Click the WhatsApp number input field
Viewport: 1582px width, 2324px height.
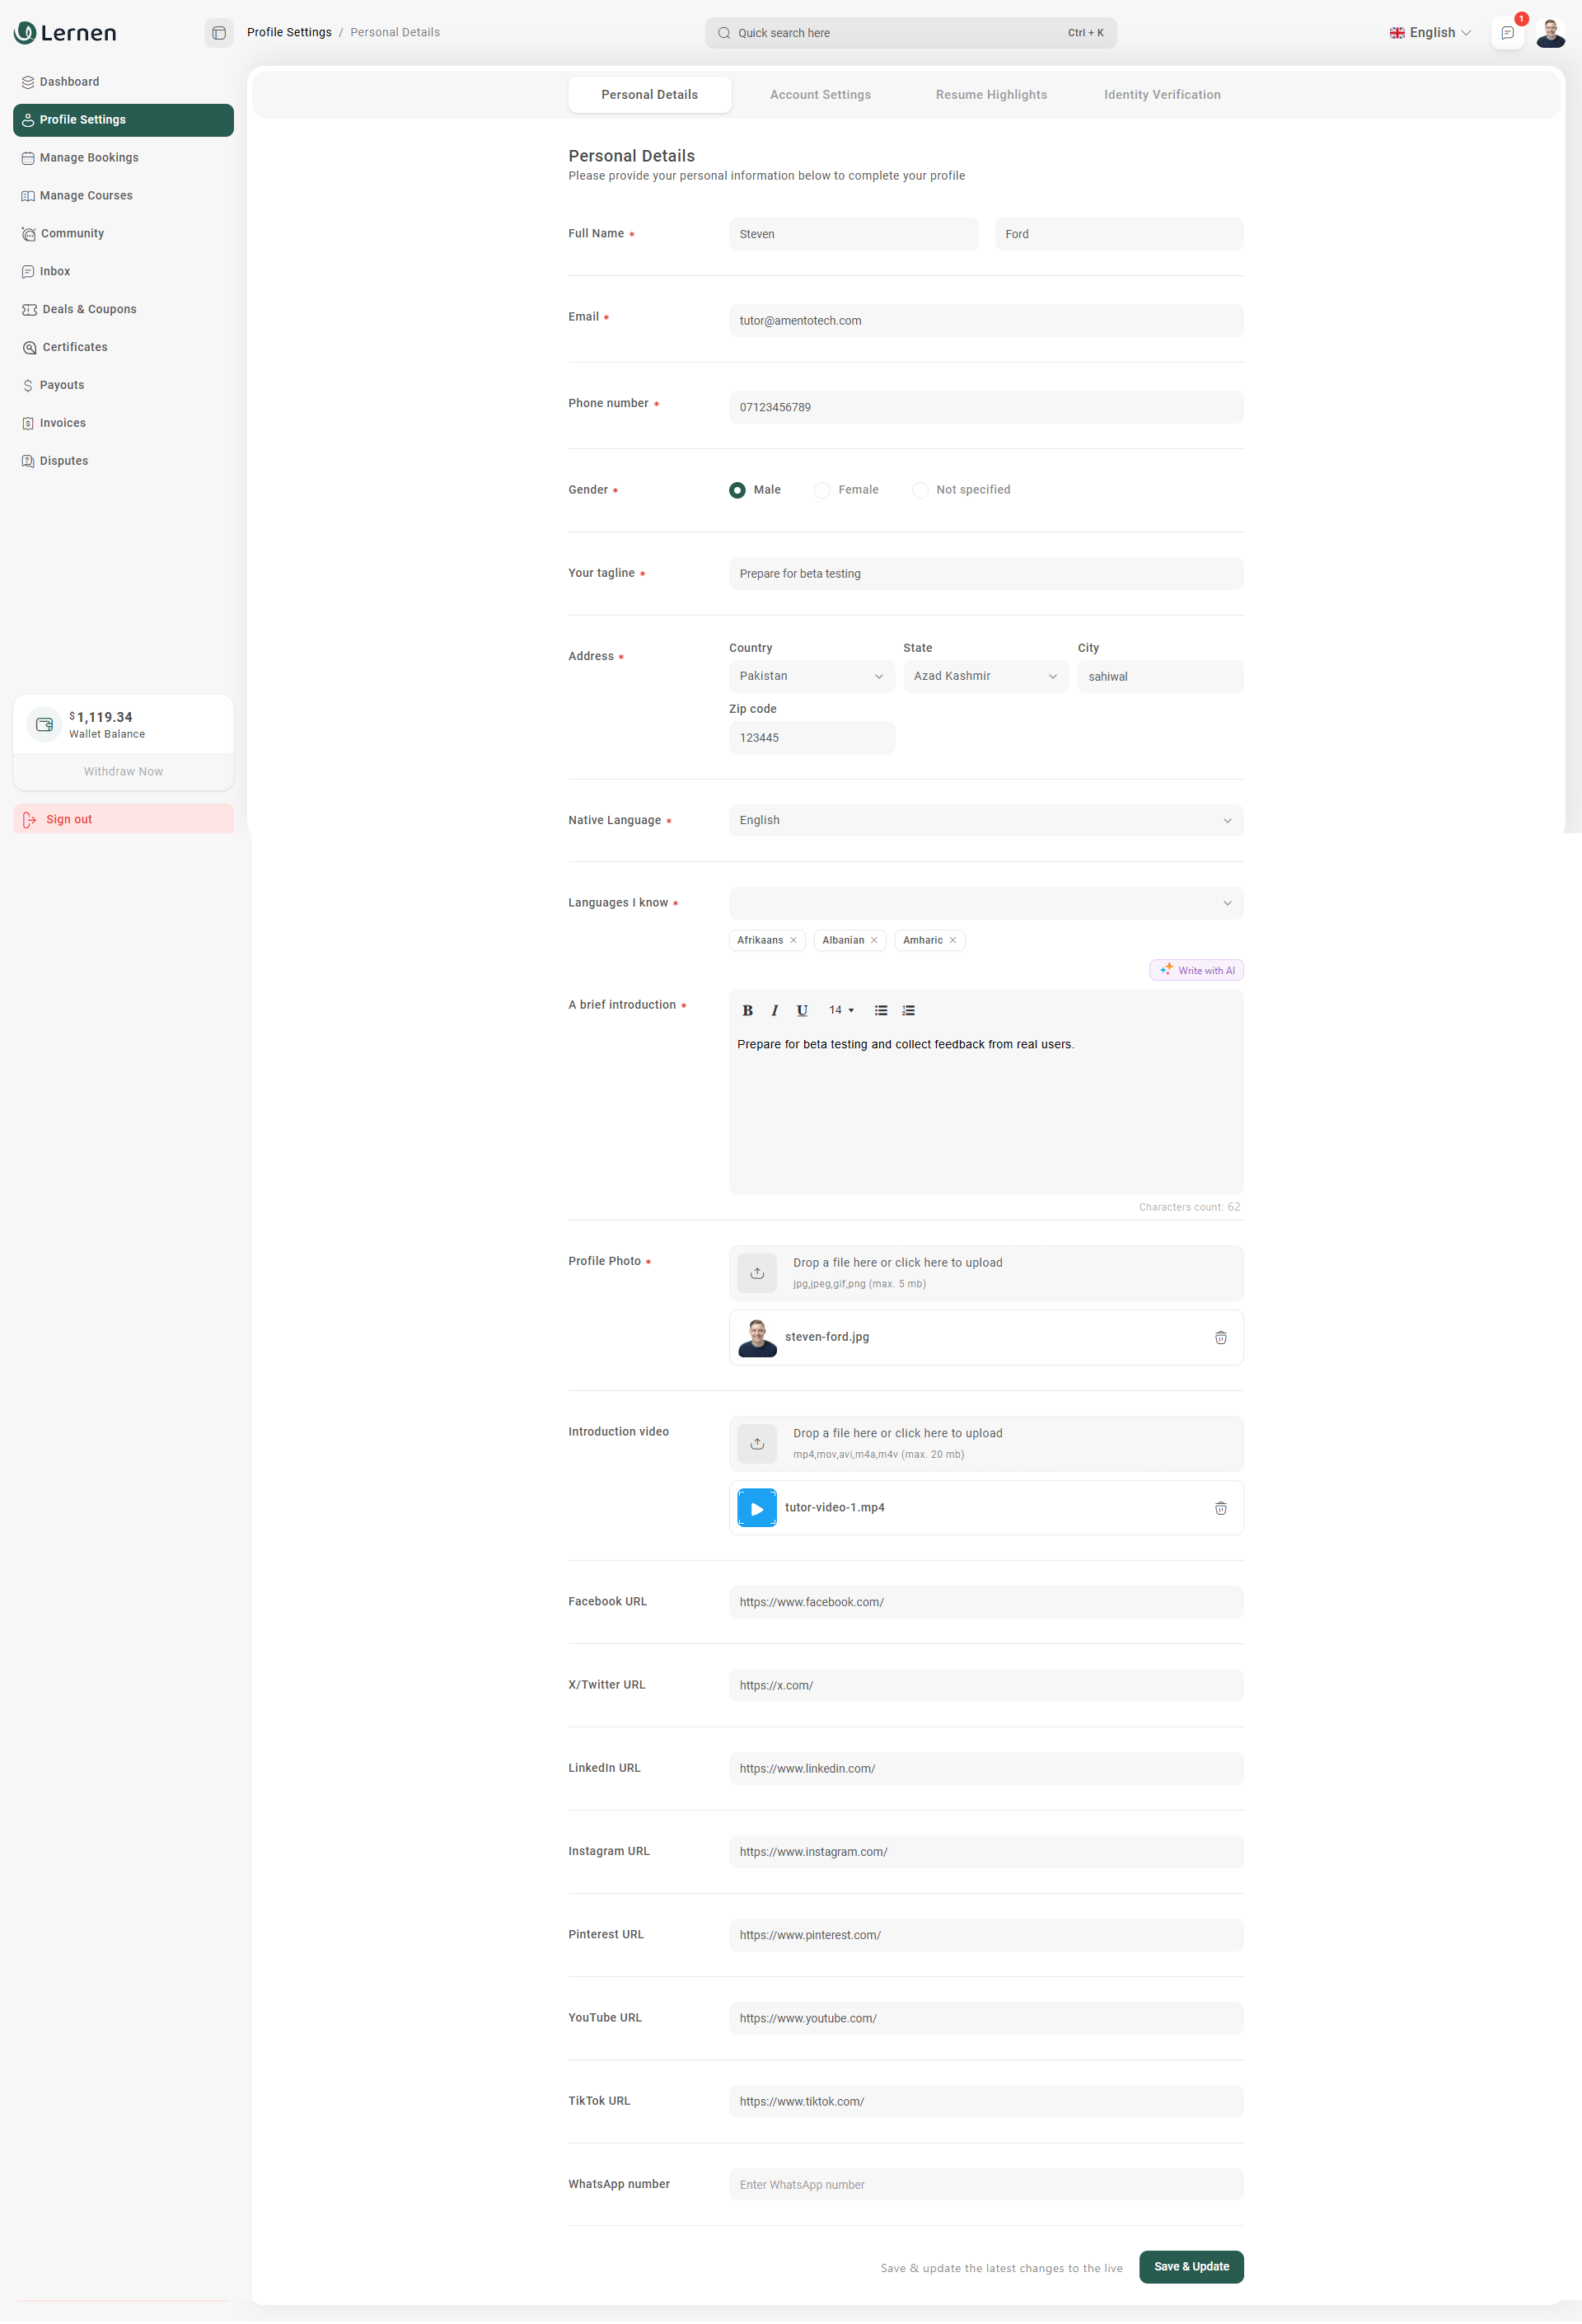click(x=985, y=2184)
